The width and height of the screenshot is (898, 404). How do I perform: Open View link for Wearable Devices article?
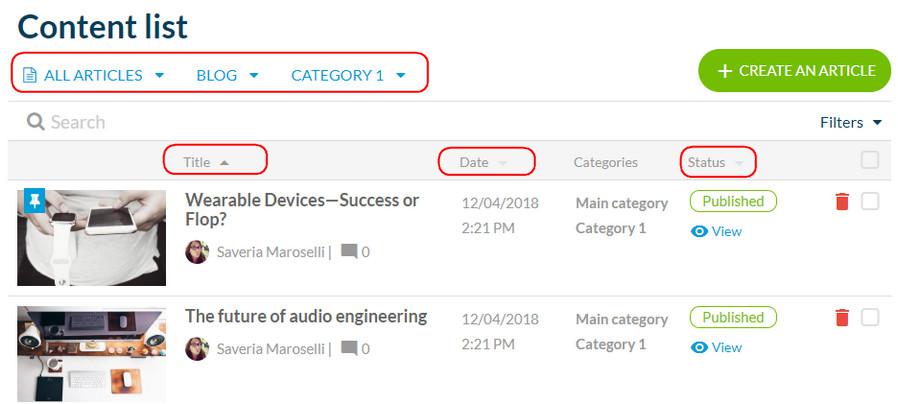click(x=716, y=231)
